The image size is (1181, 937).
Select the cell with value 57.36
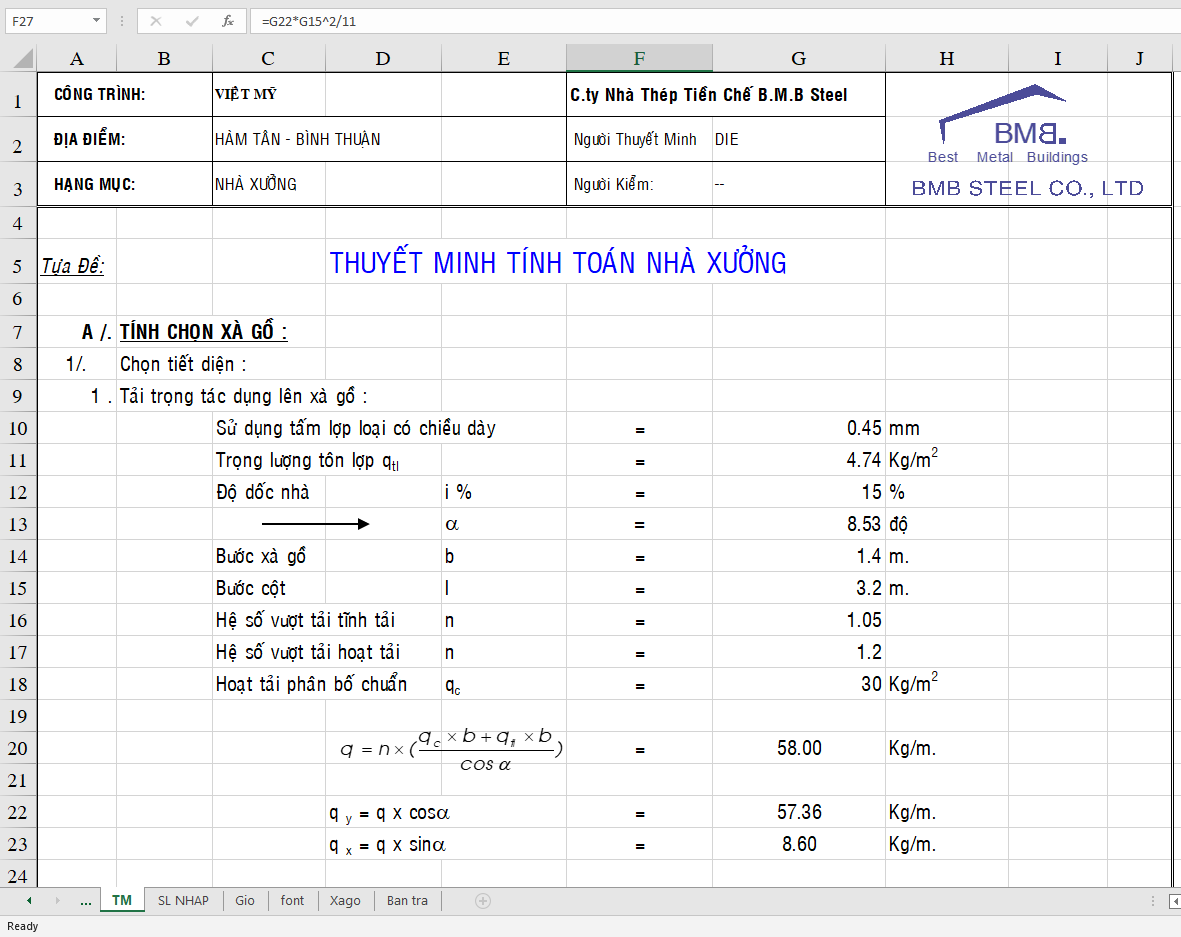point(798,813)
